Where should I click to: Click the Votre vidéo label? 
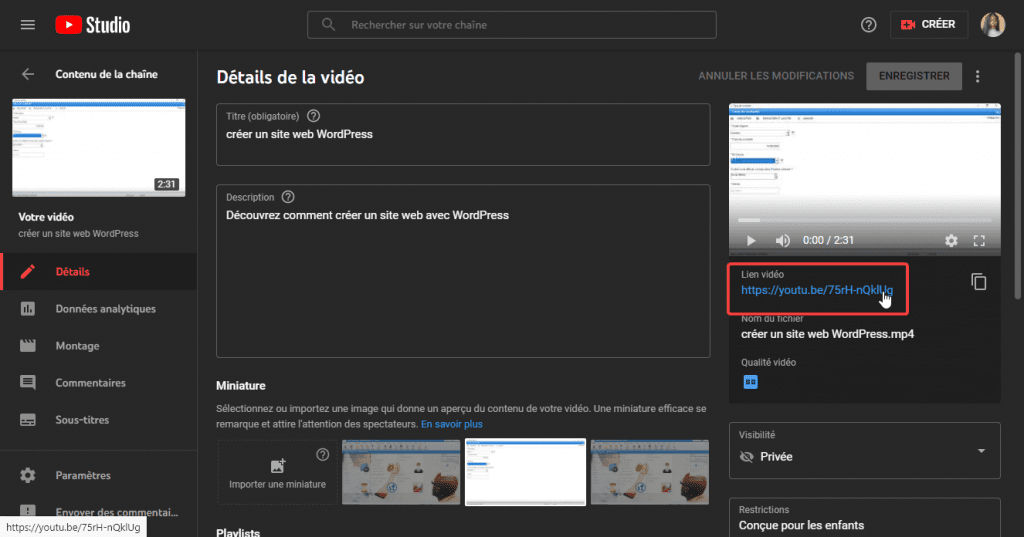click(x=46, y=217)
